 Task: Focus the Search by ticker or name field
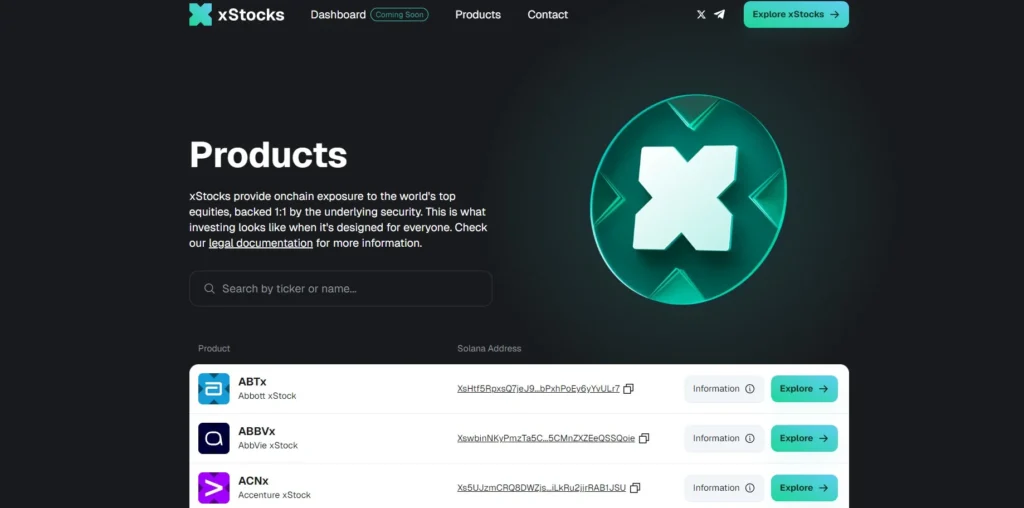point(340,289)
